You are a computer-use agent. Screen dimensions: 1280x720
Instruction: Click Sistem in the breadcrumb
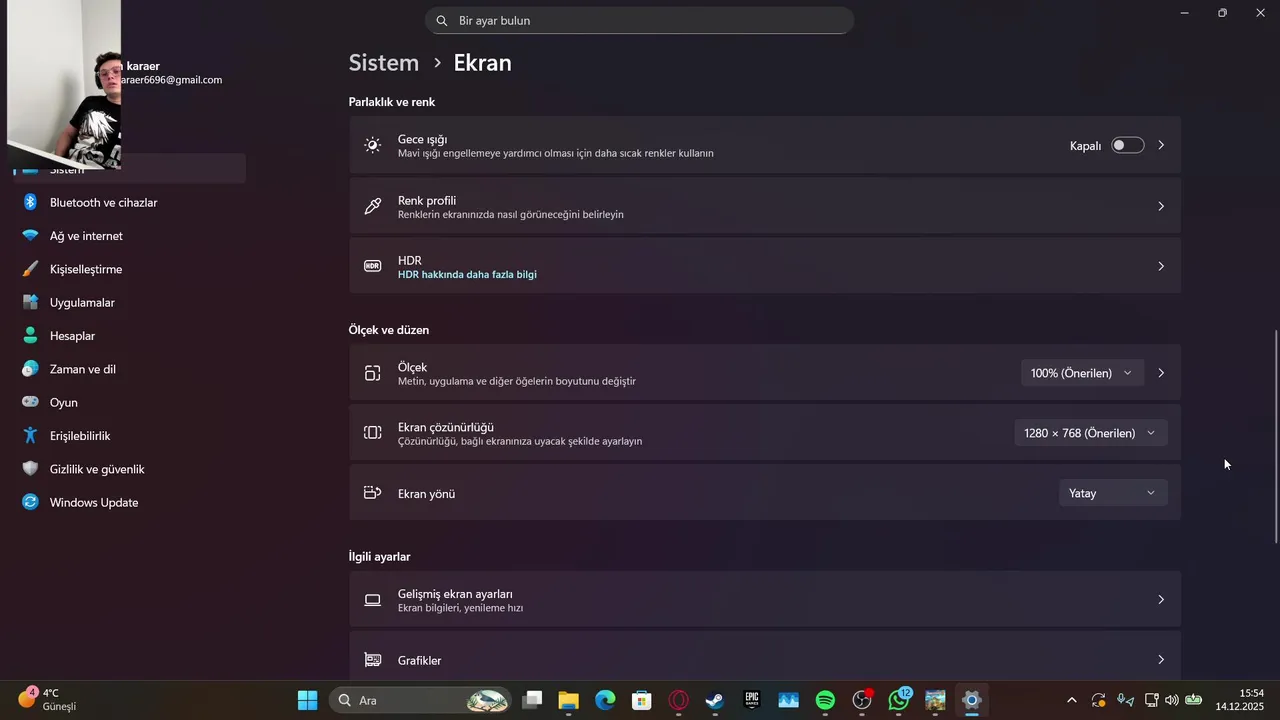[x=384, y=62]
